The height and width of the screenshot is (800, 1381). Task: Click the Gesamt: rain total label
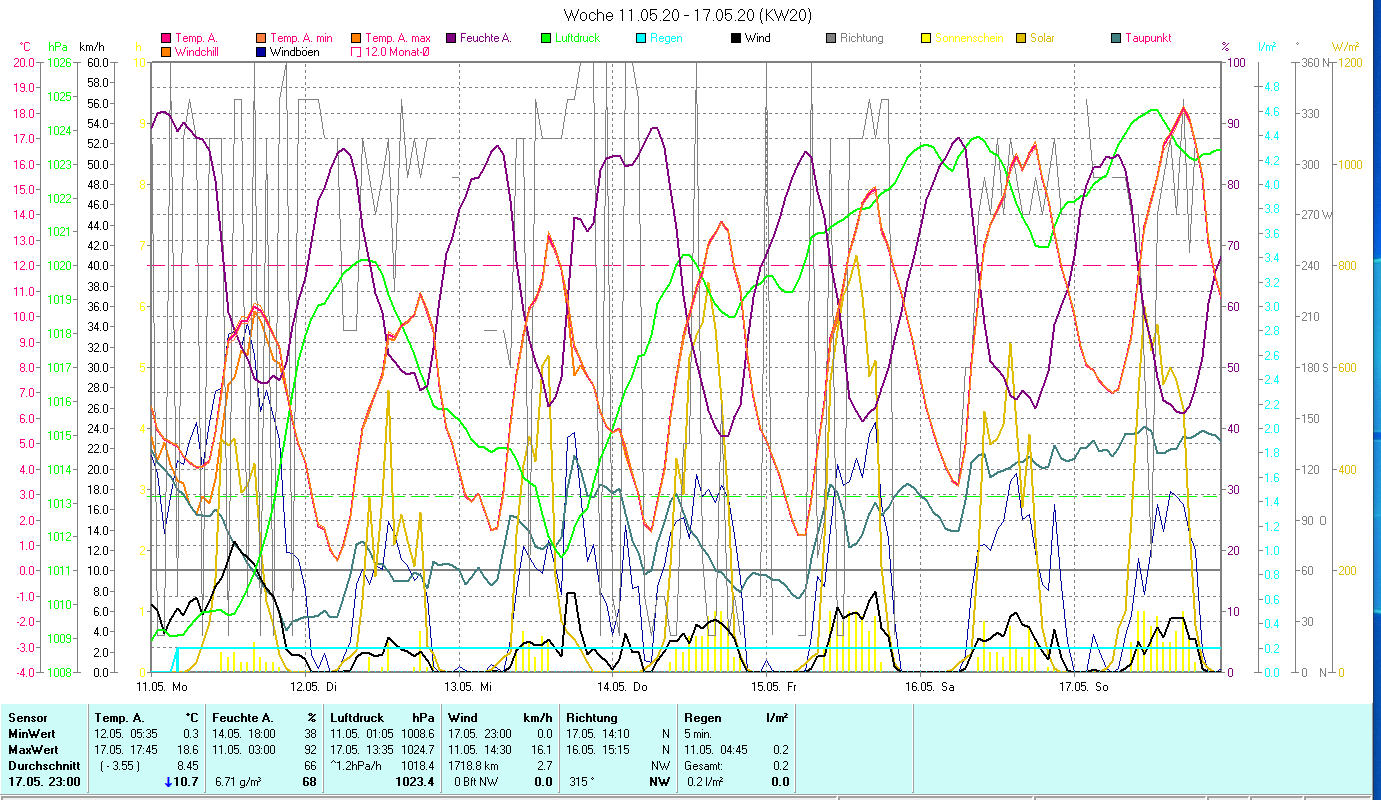tap(703, 766)
